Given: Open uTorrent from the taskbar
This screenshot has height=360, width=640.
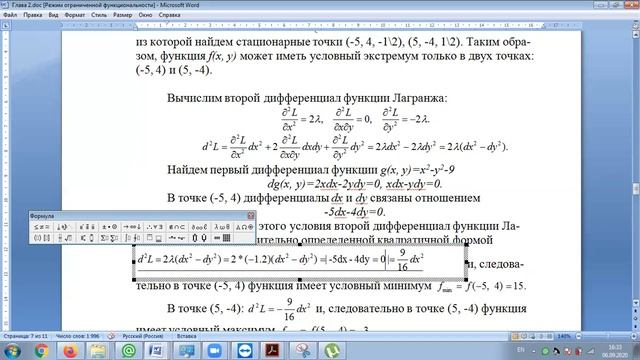Looking at the screenshot, I should [x=332, y=351].
